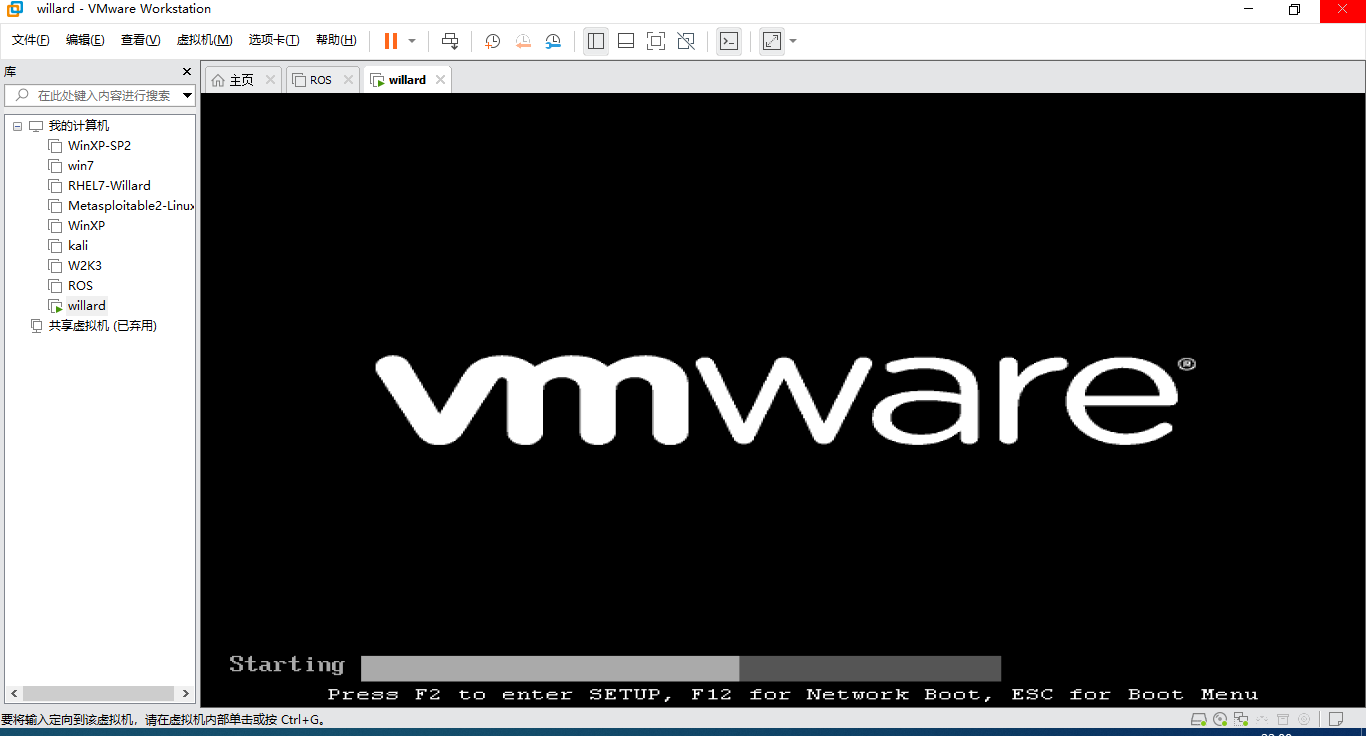The image size is (1366, 736).
Task: Click the message log note icon
Action: tap(1335, 719)
